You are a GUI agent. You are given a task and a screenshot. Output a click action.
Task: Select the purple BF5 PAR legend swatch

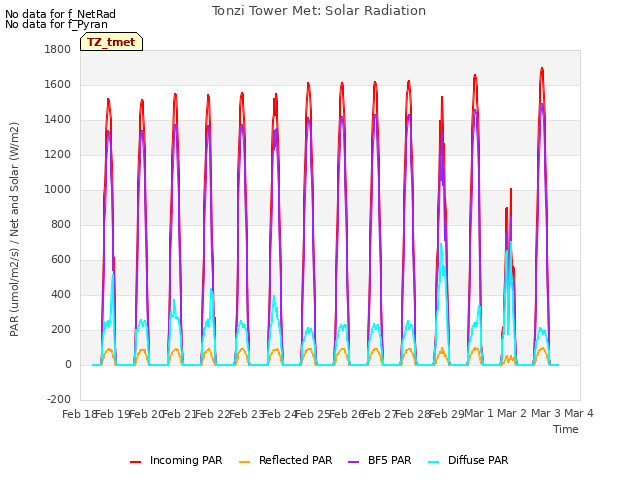tap(353, 462)
